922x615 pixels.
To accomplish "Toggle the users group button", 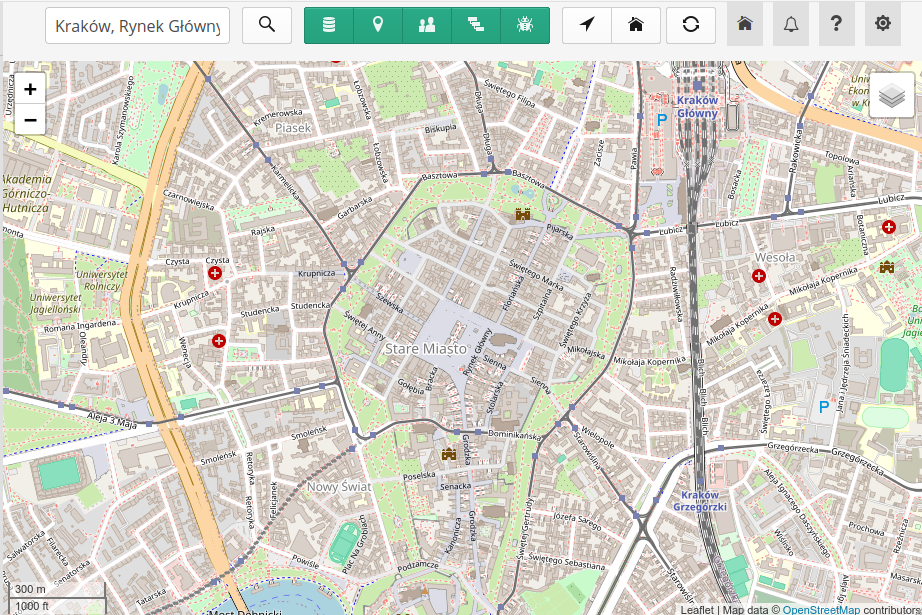I will coord(427,25).
